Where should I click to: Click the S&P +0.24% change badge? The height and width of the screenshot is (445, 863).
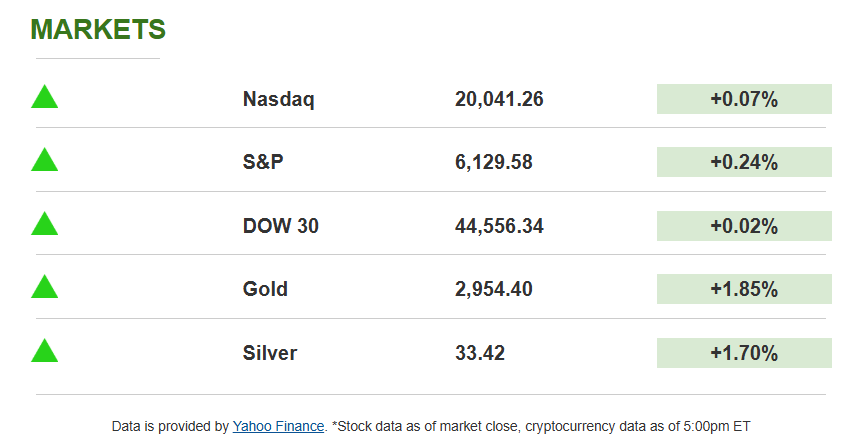point(744,162)
